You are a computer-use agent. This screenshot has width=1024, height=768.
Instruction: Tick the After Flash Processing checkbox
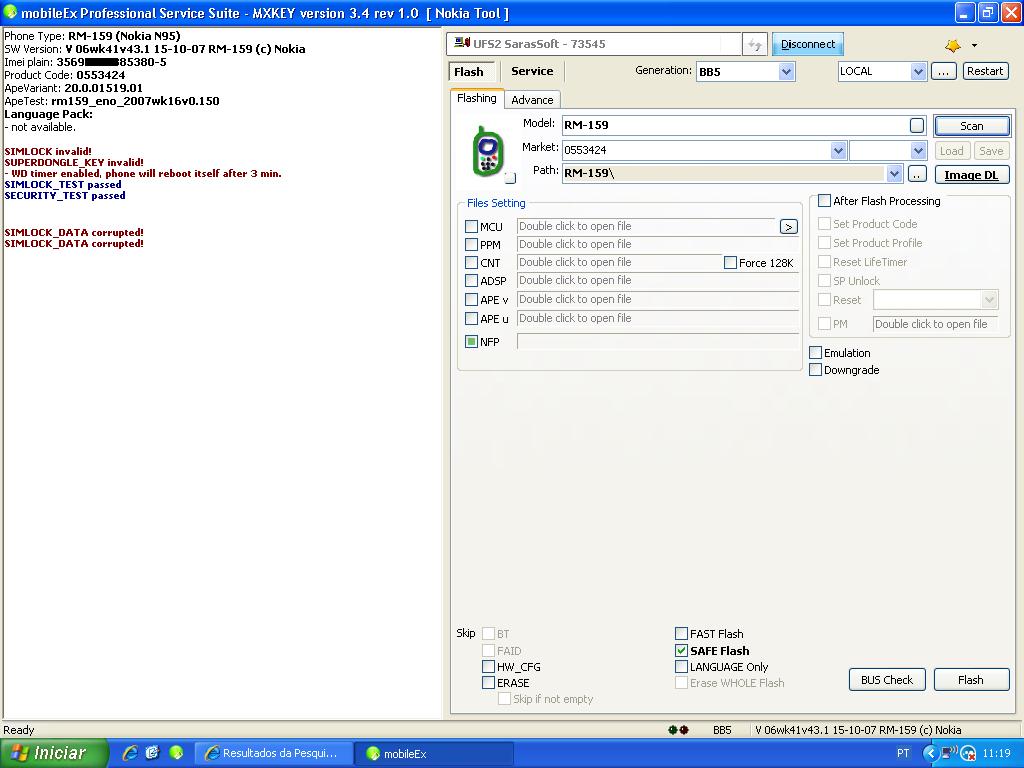click(x=825, y=201)
